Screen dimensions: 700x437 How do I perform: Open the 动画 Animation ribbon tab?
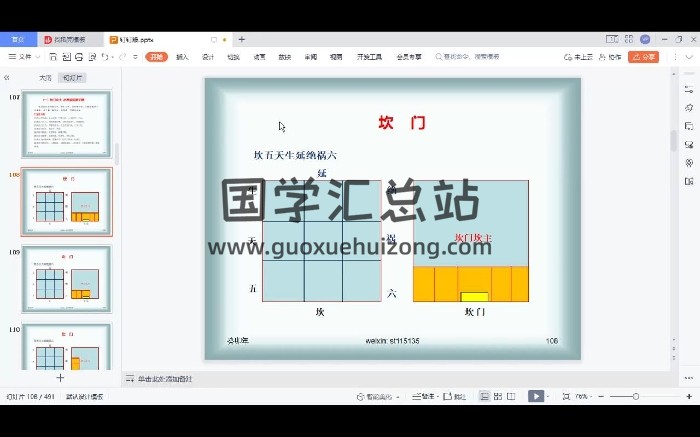259,57
